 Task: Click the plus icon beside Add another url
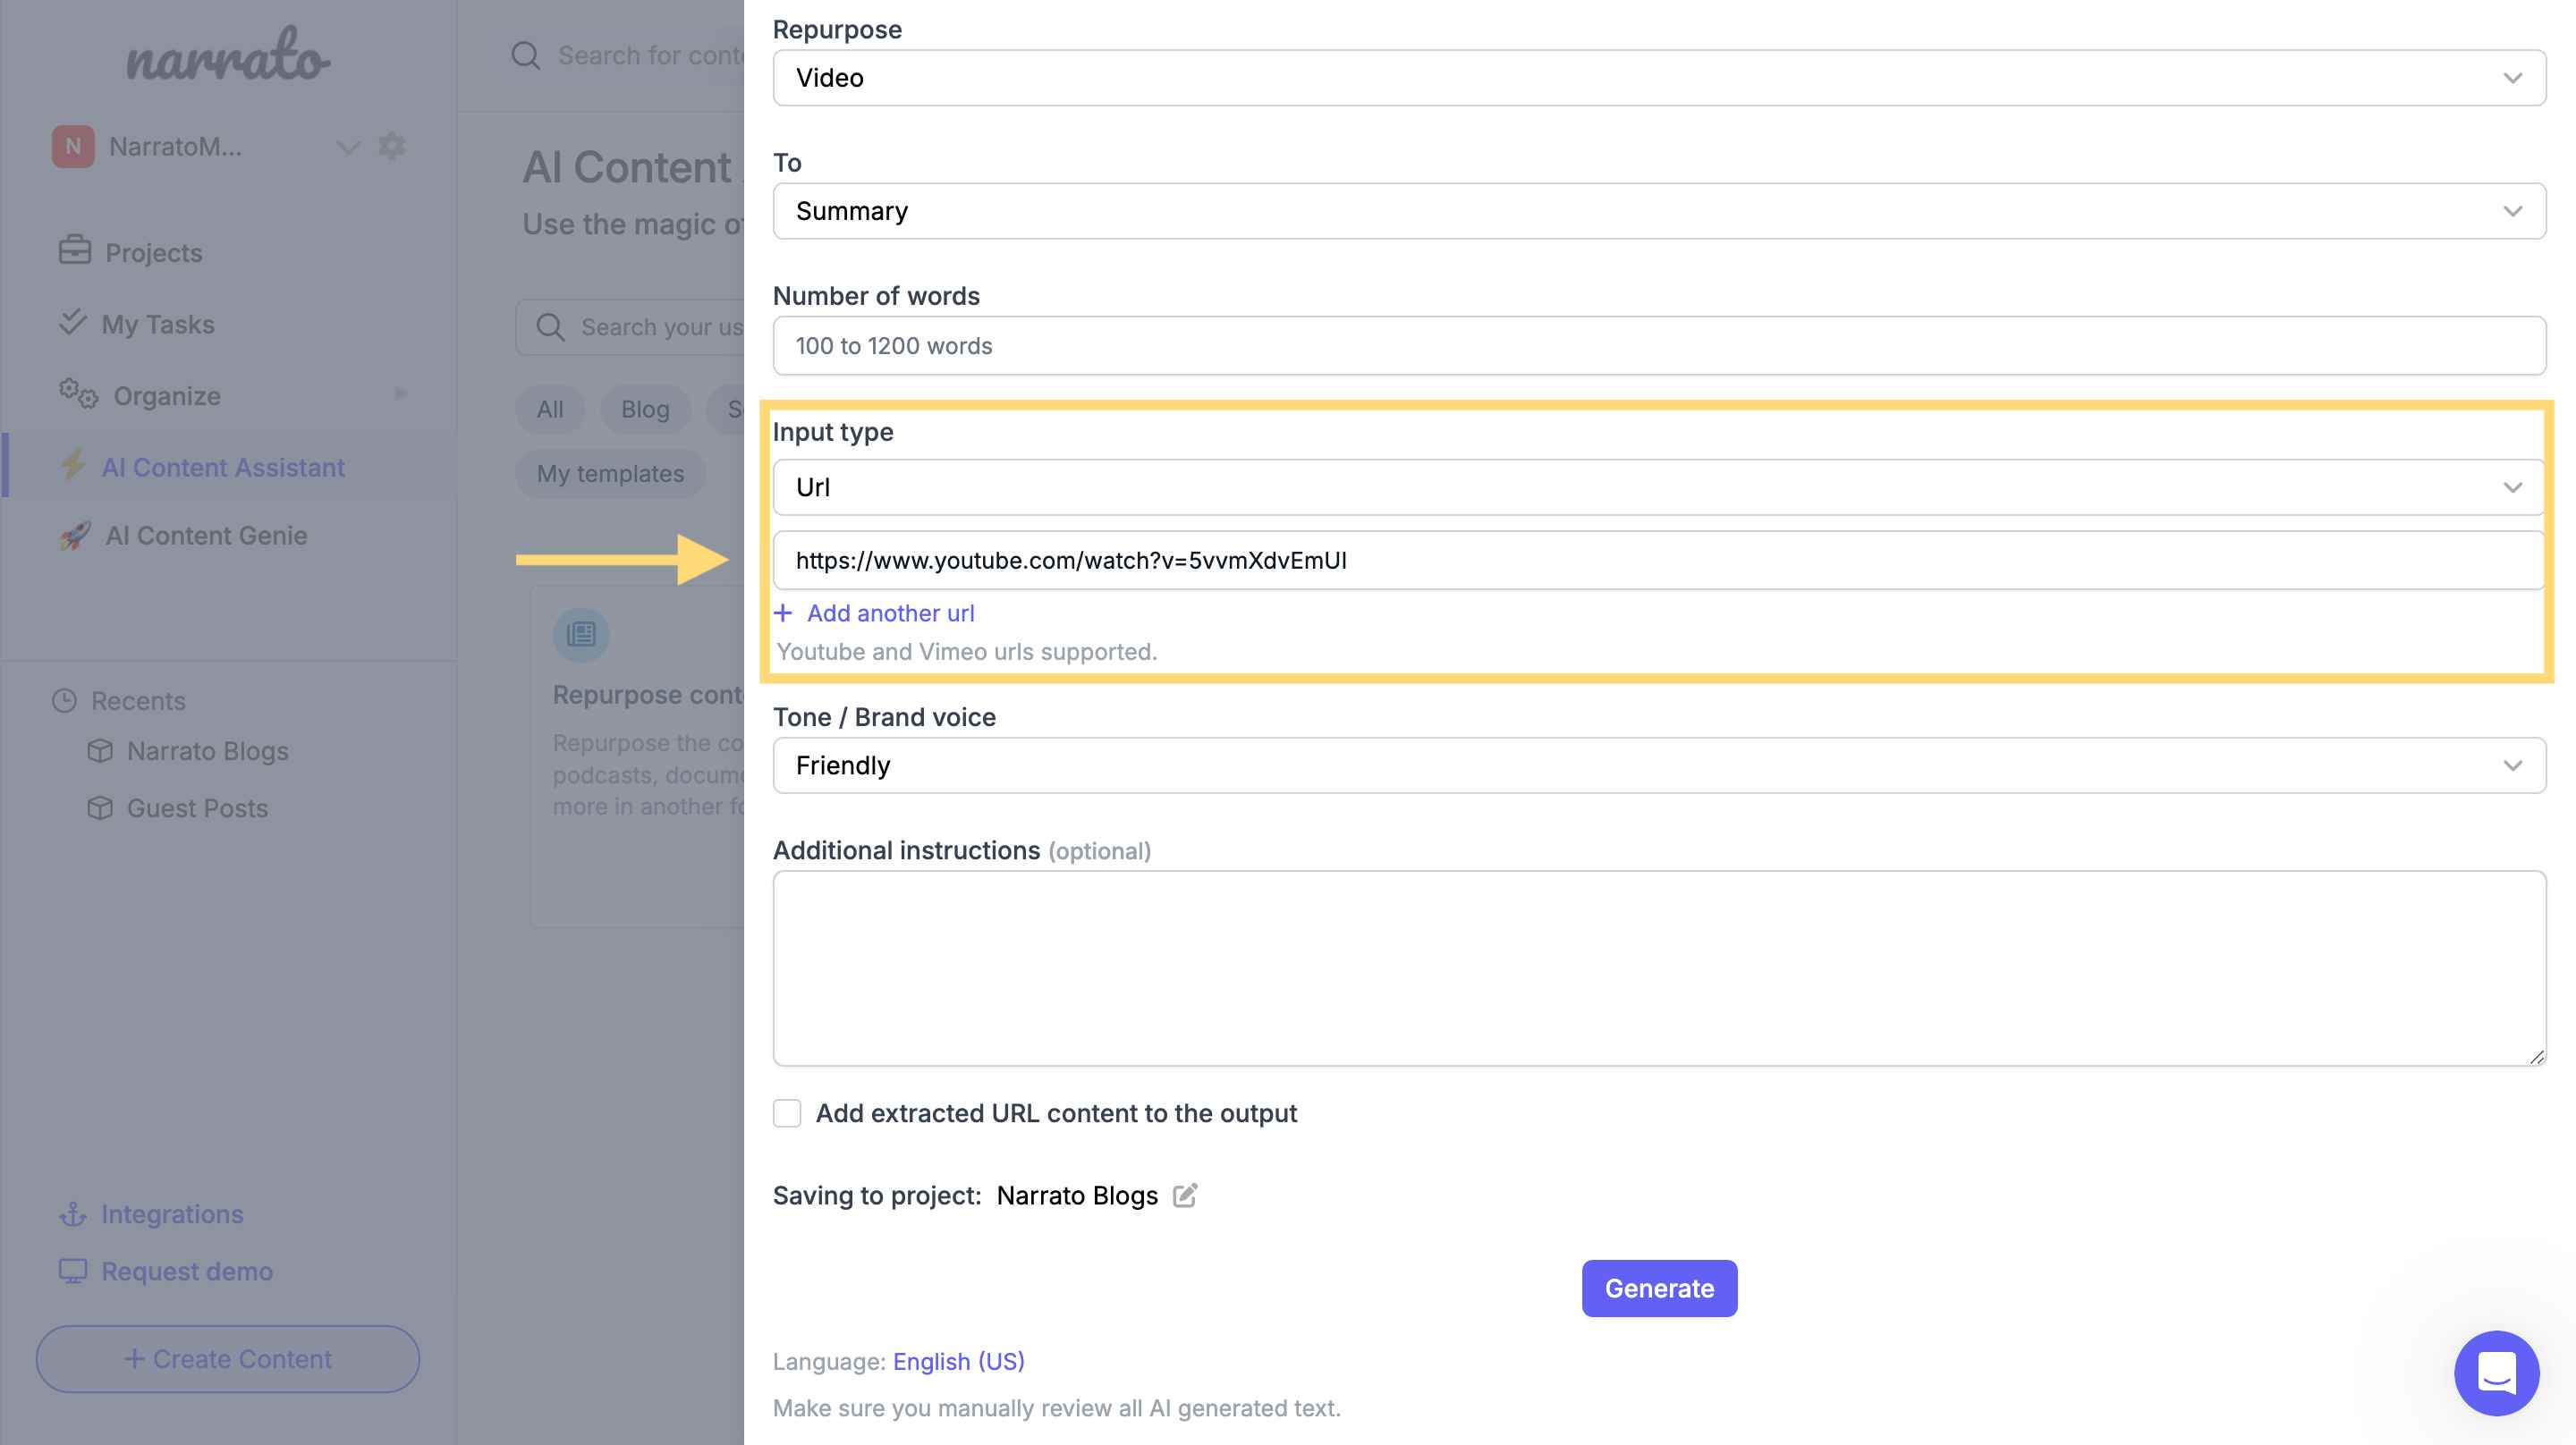pyautogui.click(x=783, y=613)
